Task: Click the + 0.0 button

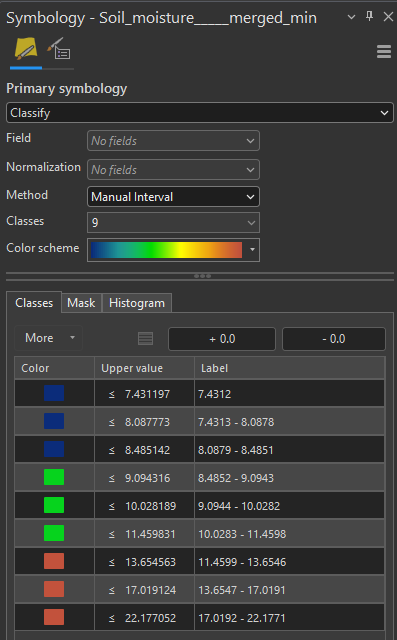Action: 222,339
